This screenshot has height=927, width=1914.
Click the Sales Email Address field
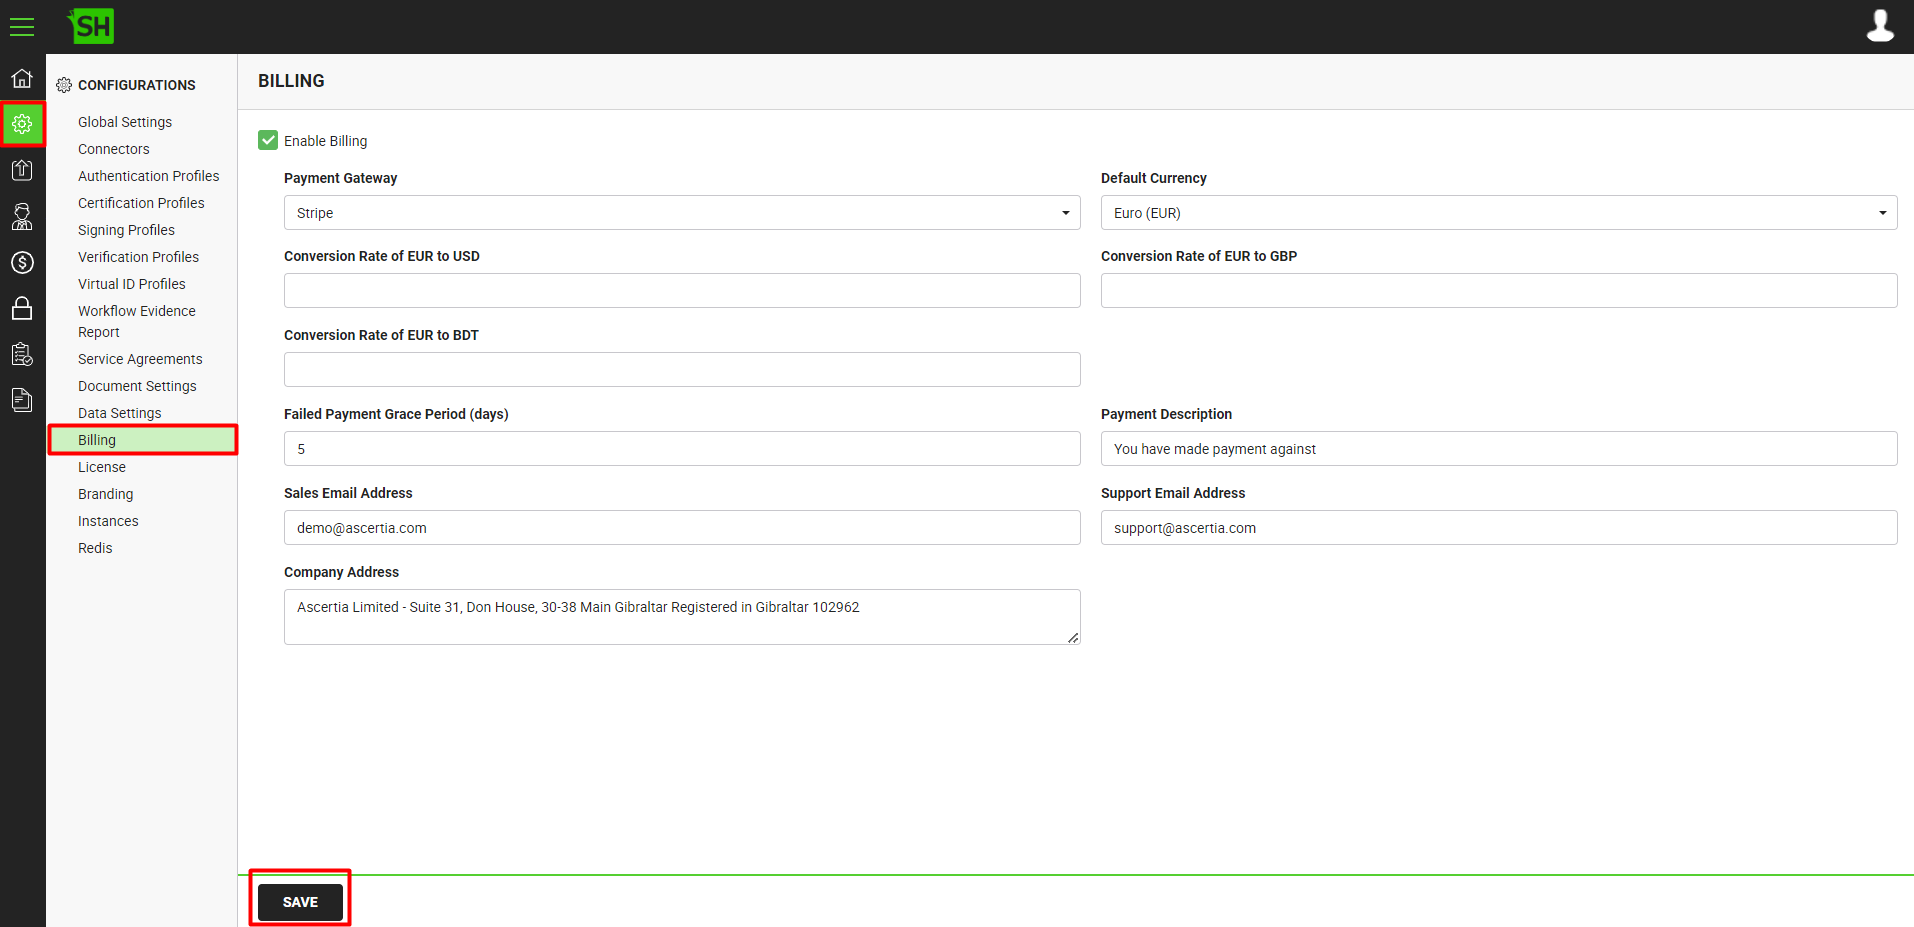click(x=682, y=527)
